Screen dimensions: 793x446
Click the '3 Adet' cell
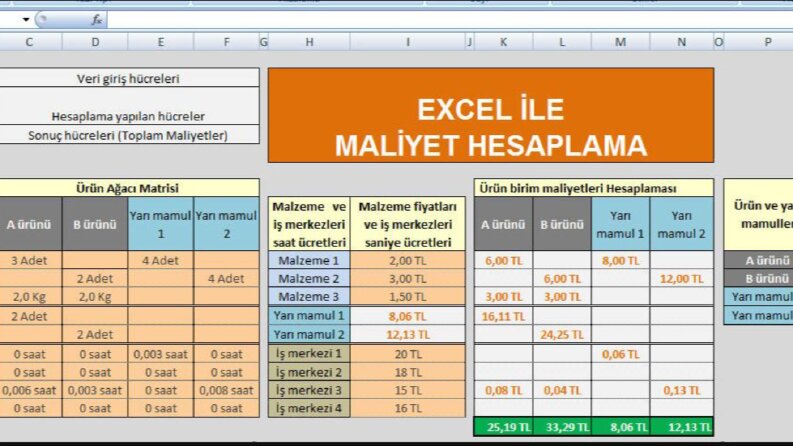[29, 260]
